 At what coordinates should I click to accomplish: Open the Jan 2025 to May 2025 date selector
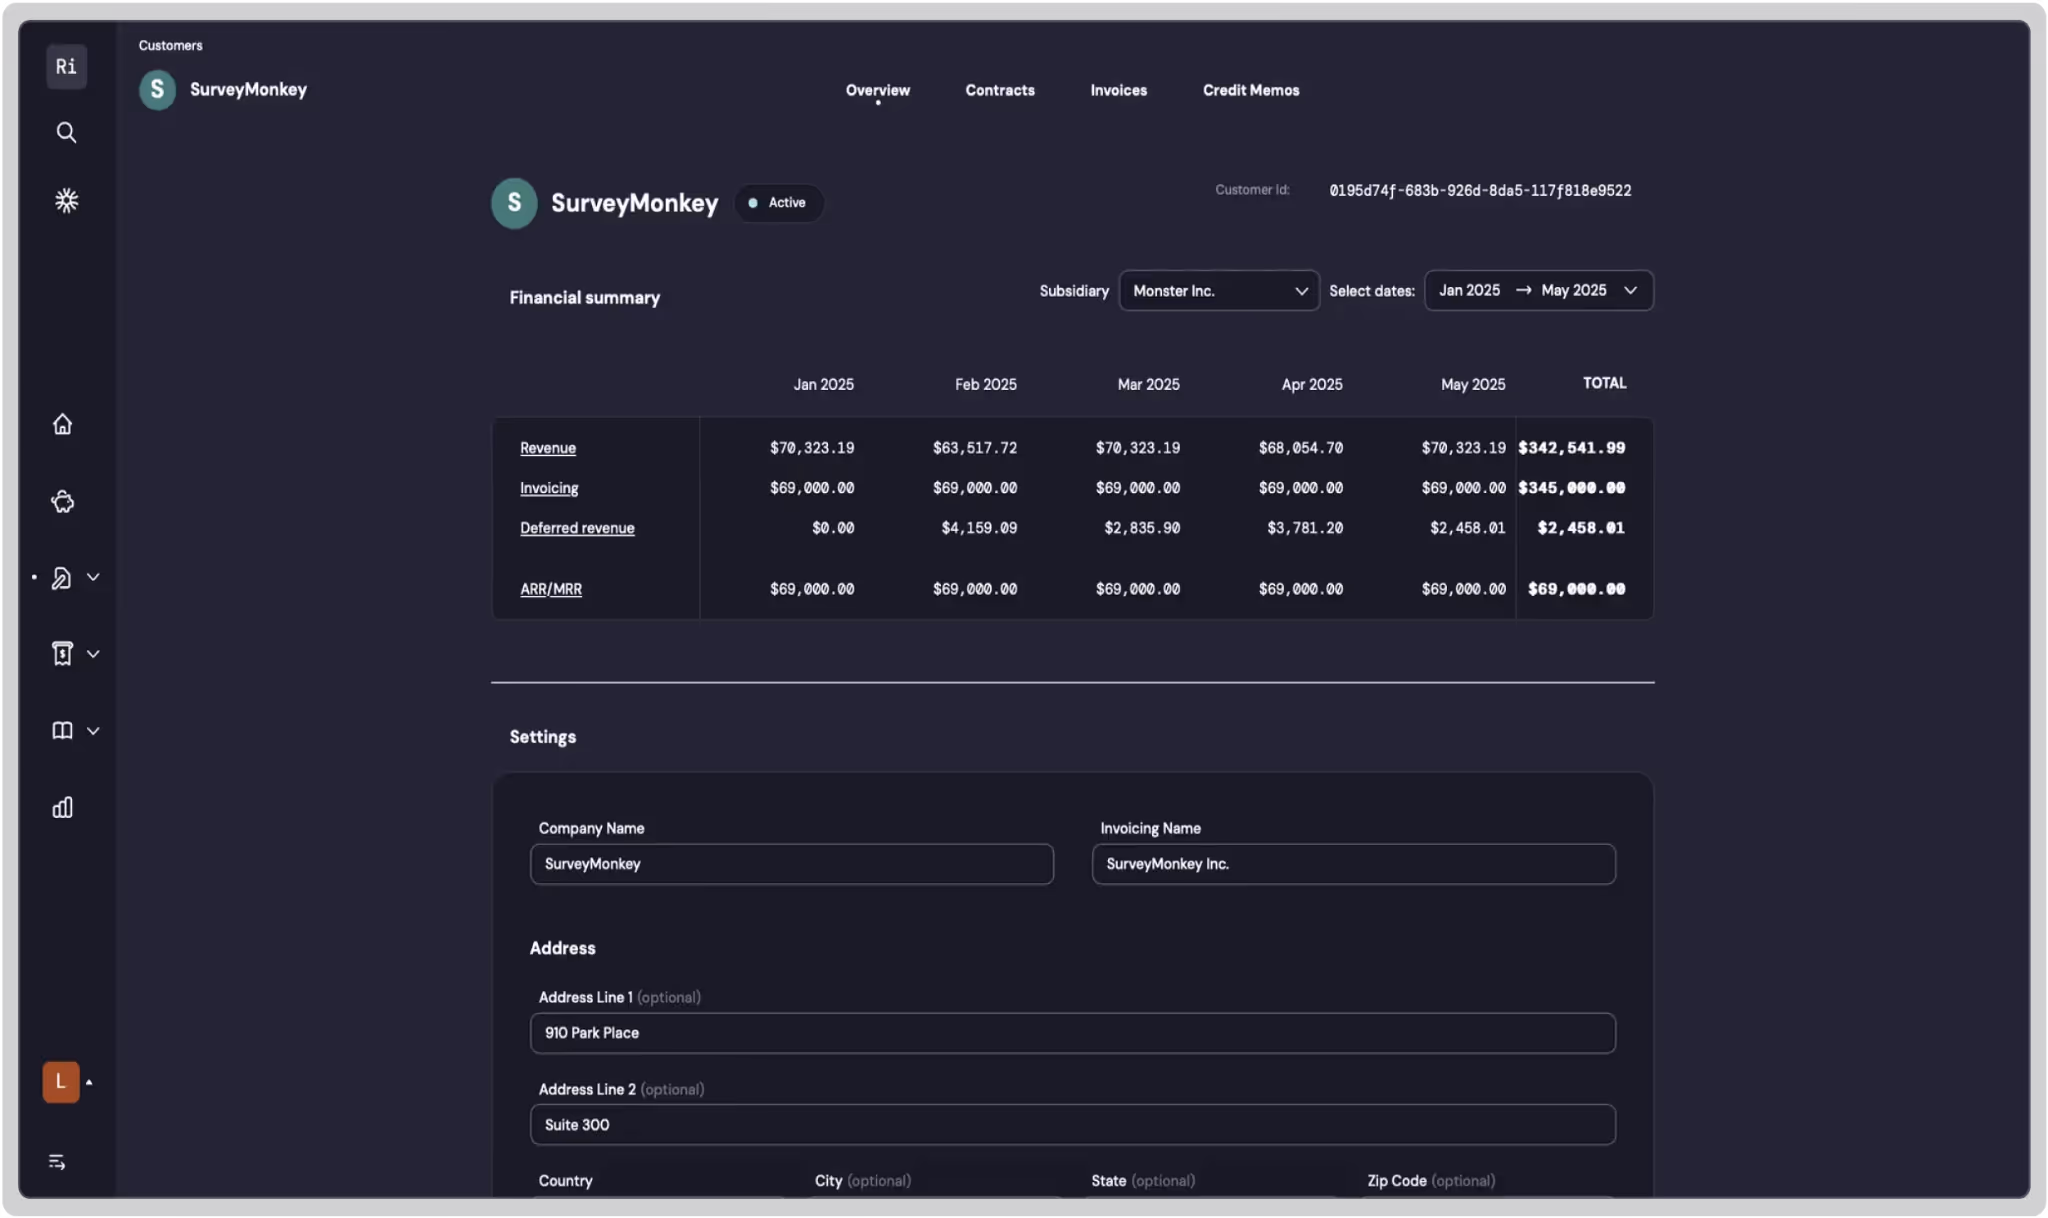[1538, 291]
